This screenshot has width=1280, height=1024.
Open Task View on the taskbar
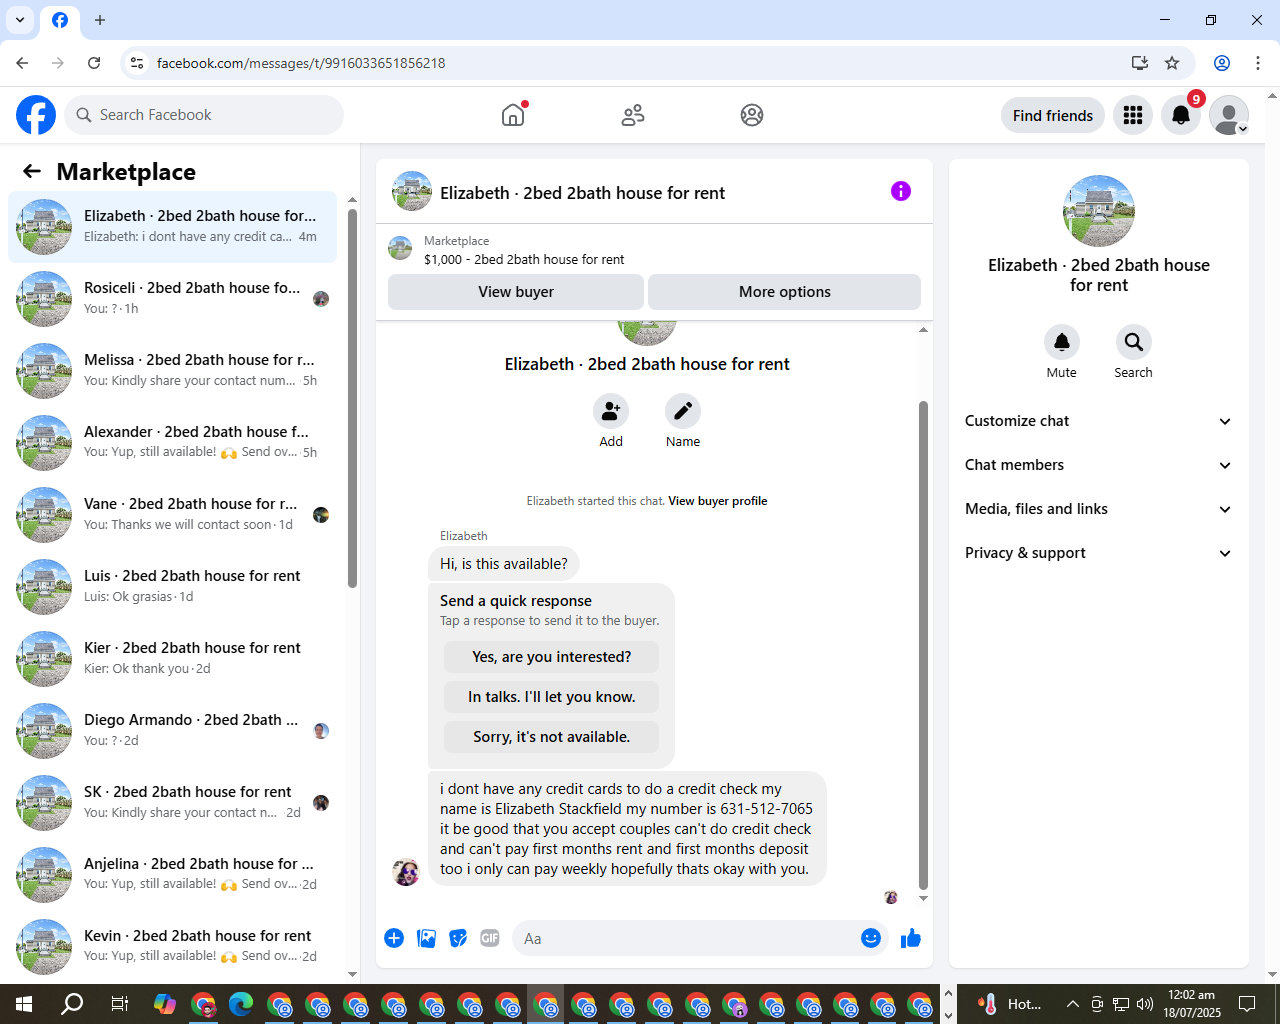(x=119, y=1004)
